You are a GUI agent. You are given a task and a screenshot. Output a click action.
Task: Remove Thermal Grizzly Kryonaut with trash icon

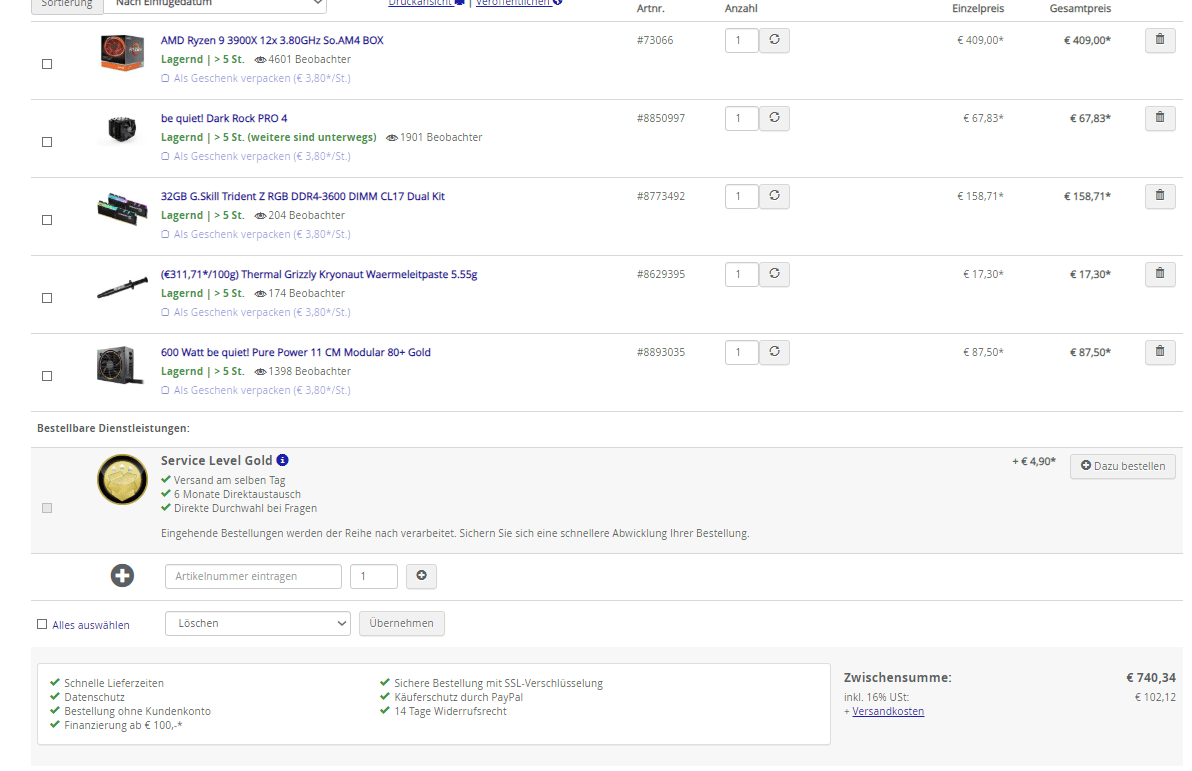[1160, 274]
